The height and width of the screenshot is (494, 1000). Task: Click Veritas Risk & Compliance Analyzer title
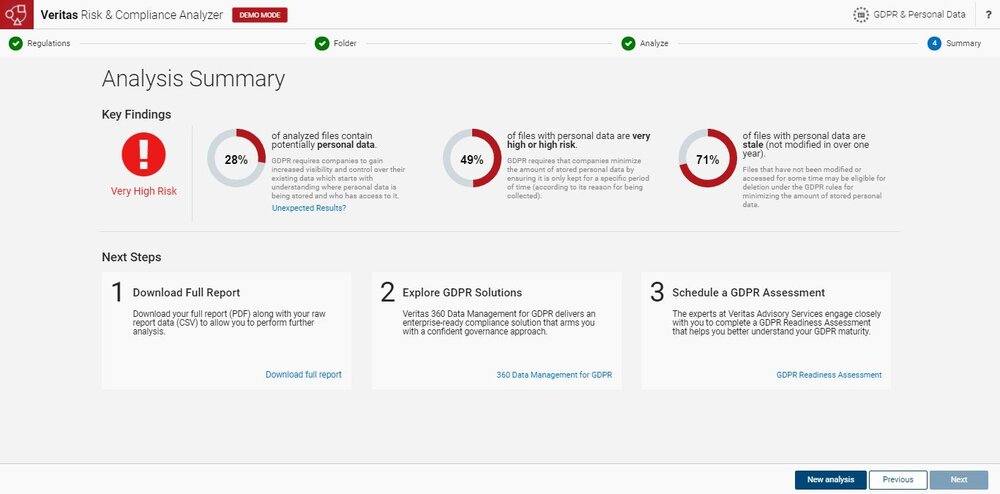click(x=131, y=15)
